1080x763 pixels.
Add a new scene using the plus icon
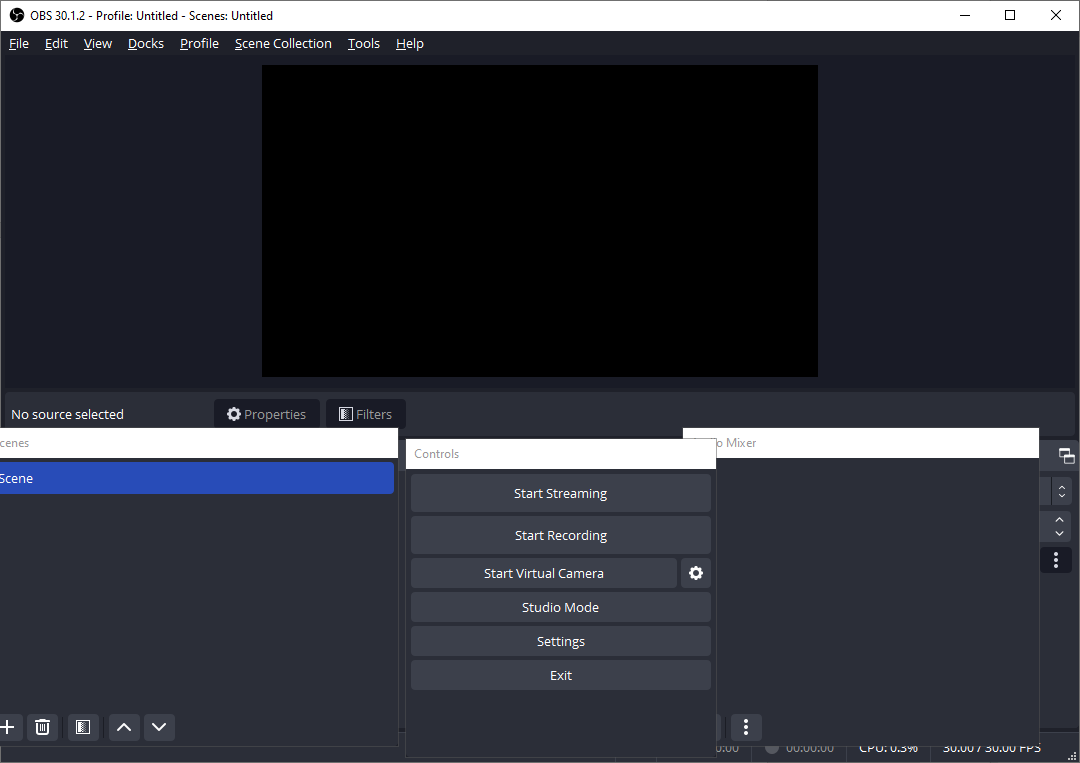click(x=10, y=727)
